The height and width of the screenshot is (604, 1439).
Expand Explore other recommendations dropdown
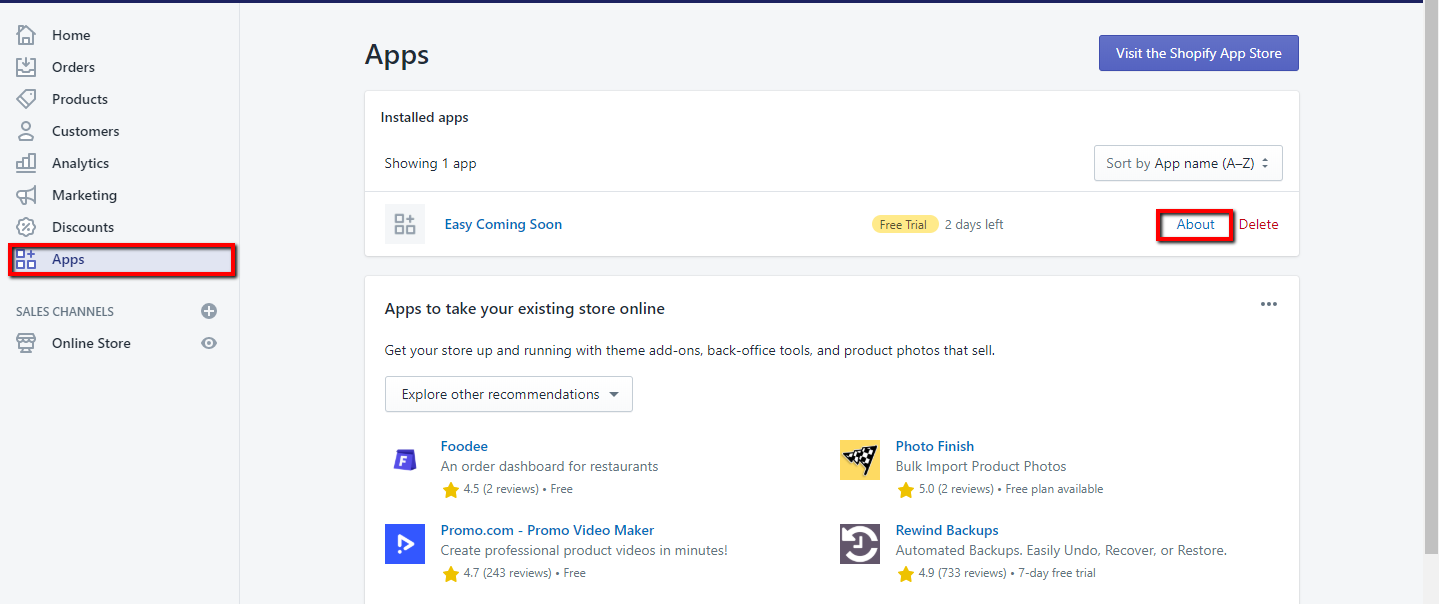[509, 394]
